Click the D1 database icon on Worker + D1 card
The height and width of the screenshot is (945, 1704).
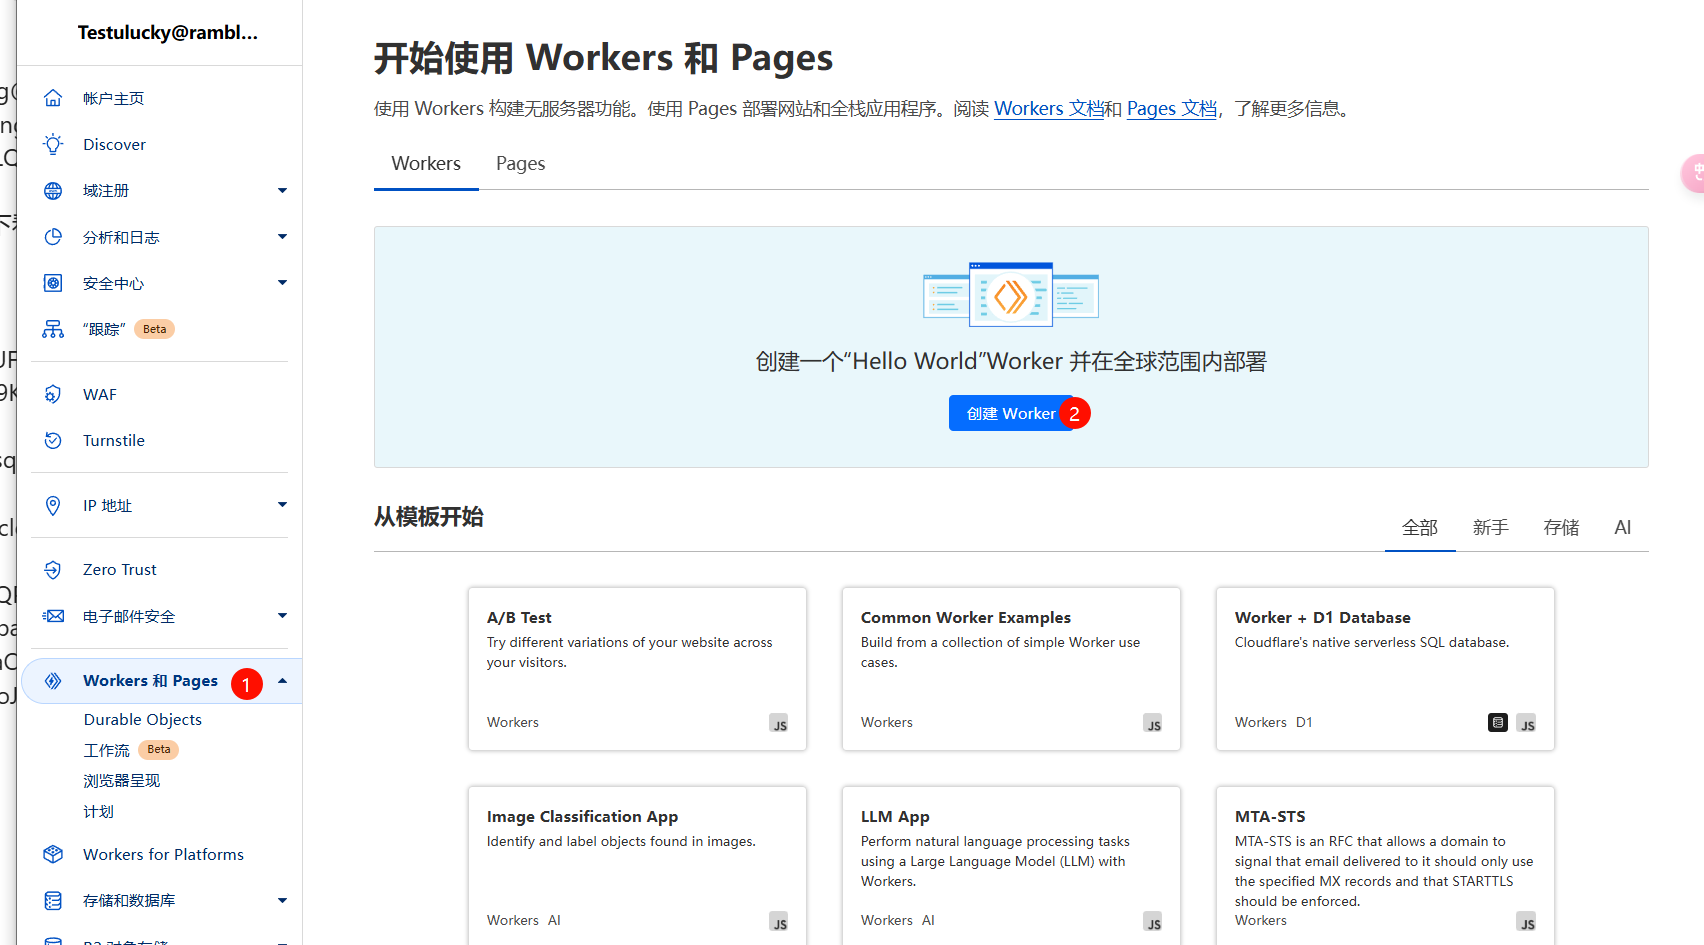tap(1497, 722)
